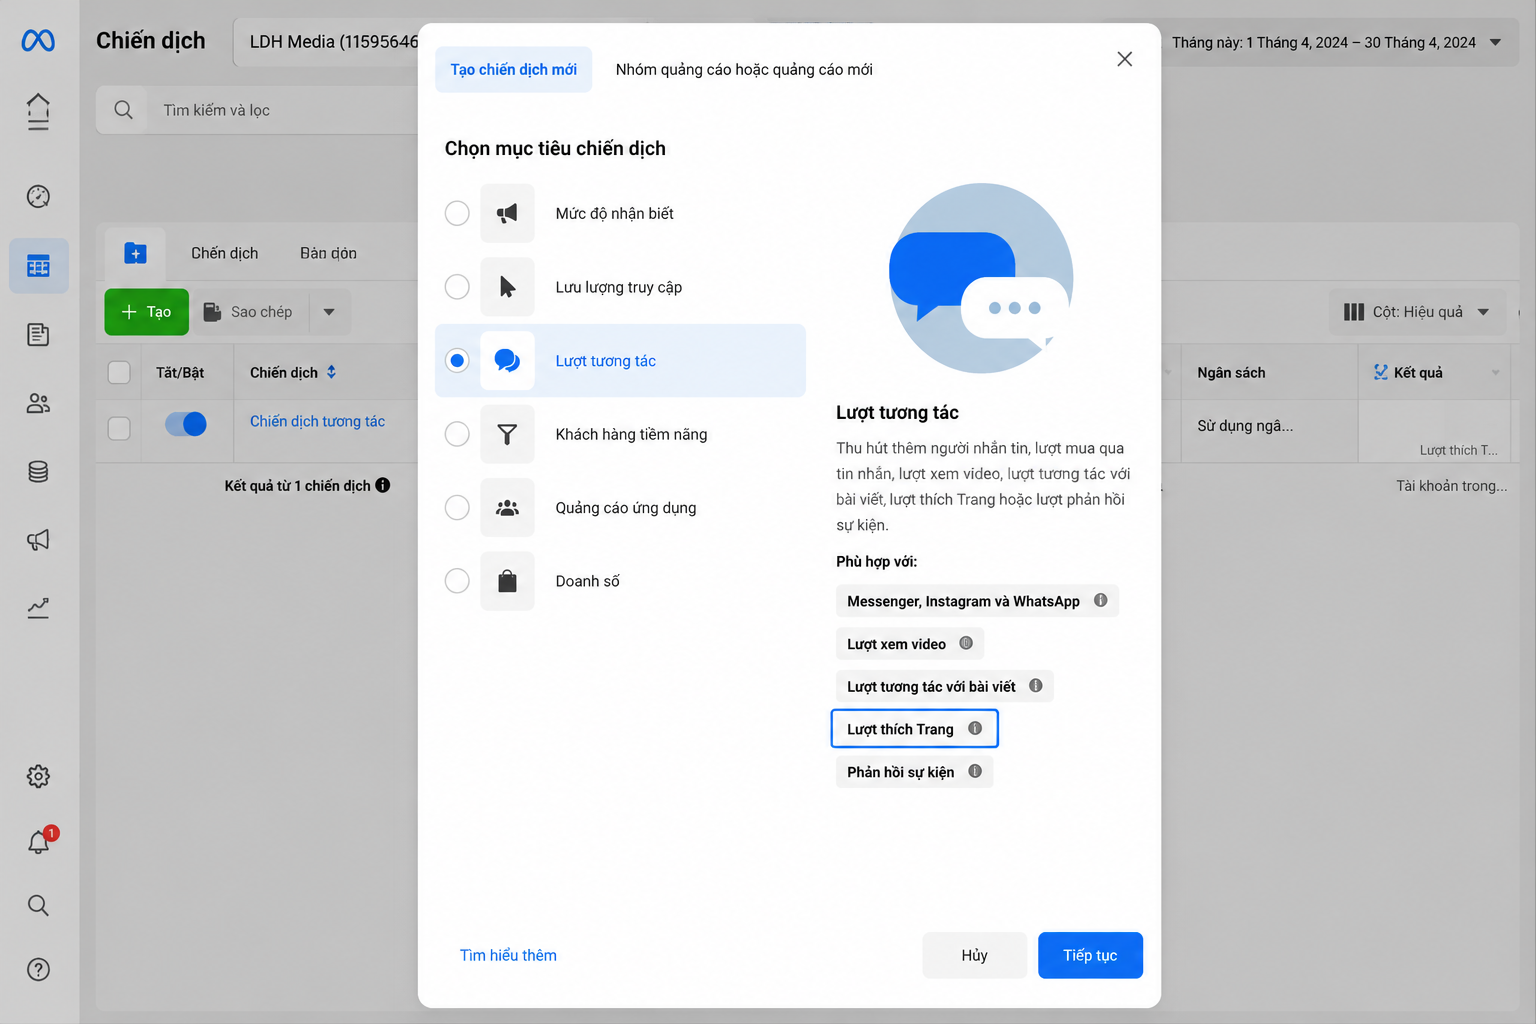
Task: Click info icon next to Lượt xem video
Action: pyautogui.click(x=966, y=643)
